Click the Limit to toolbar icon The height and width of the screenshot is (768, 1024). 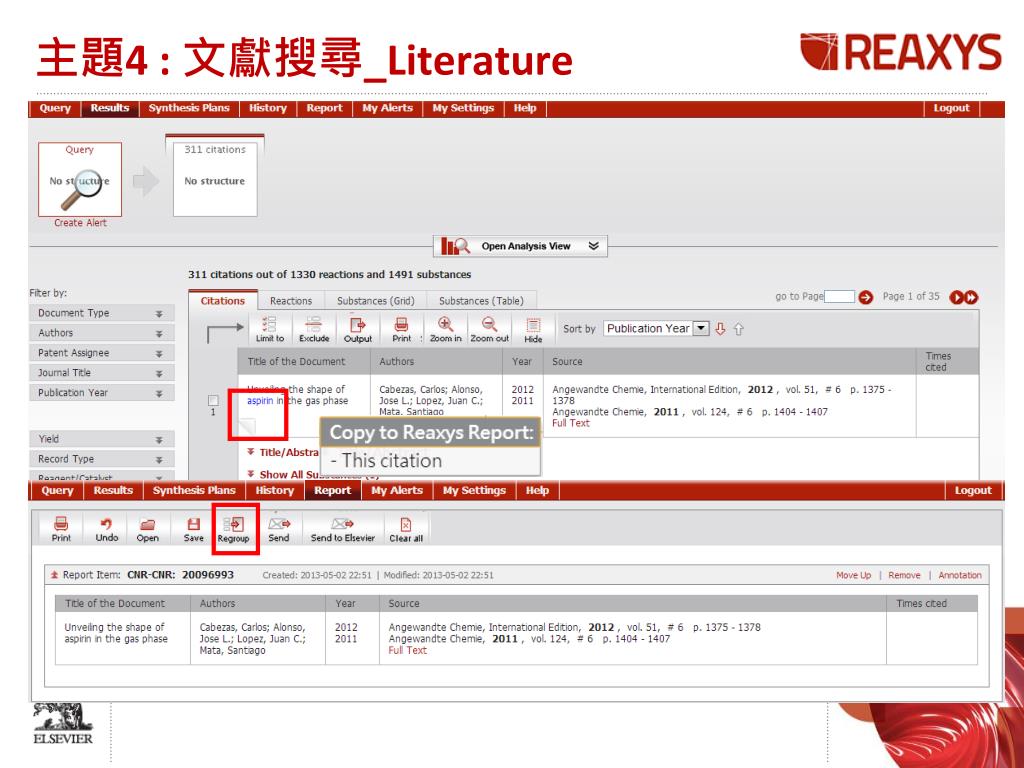click(269, 328)
